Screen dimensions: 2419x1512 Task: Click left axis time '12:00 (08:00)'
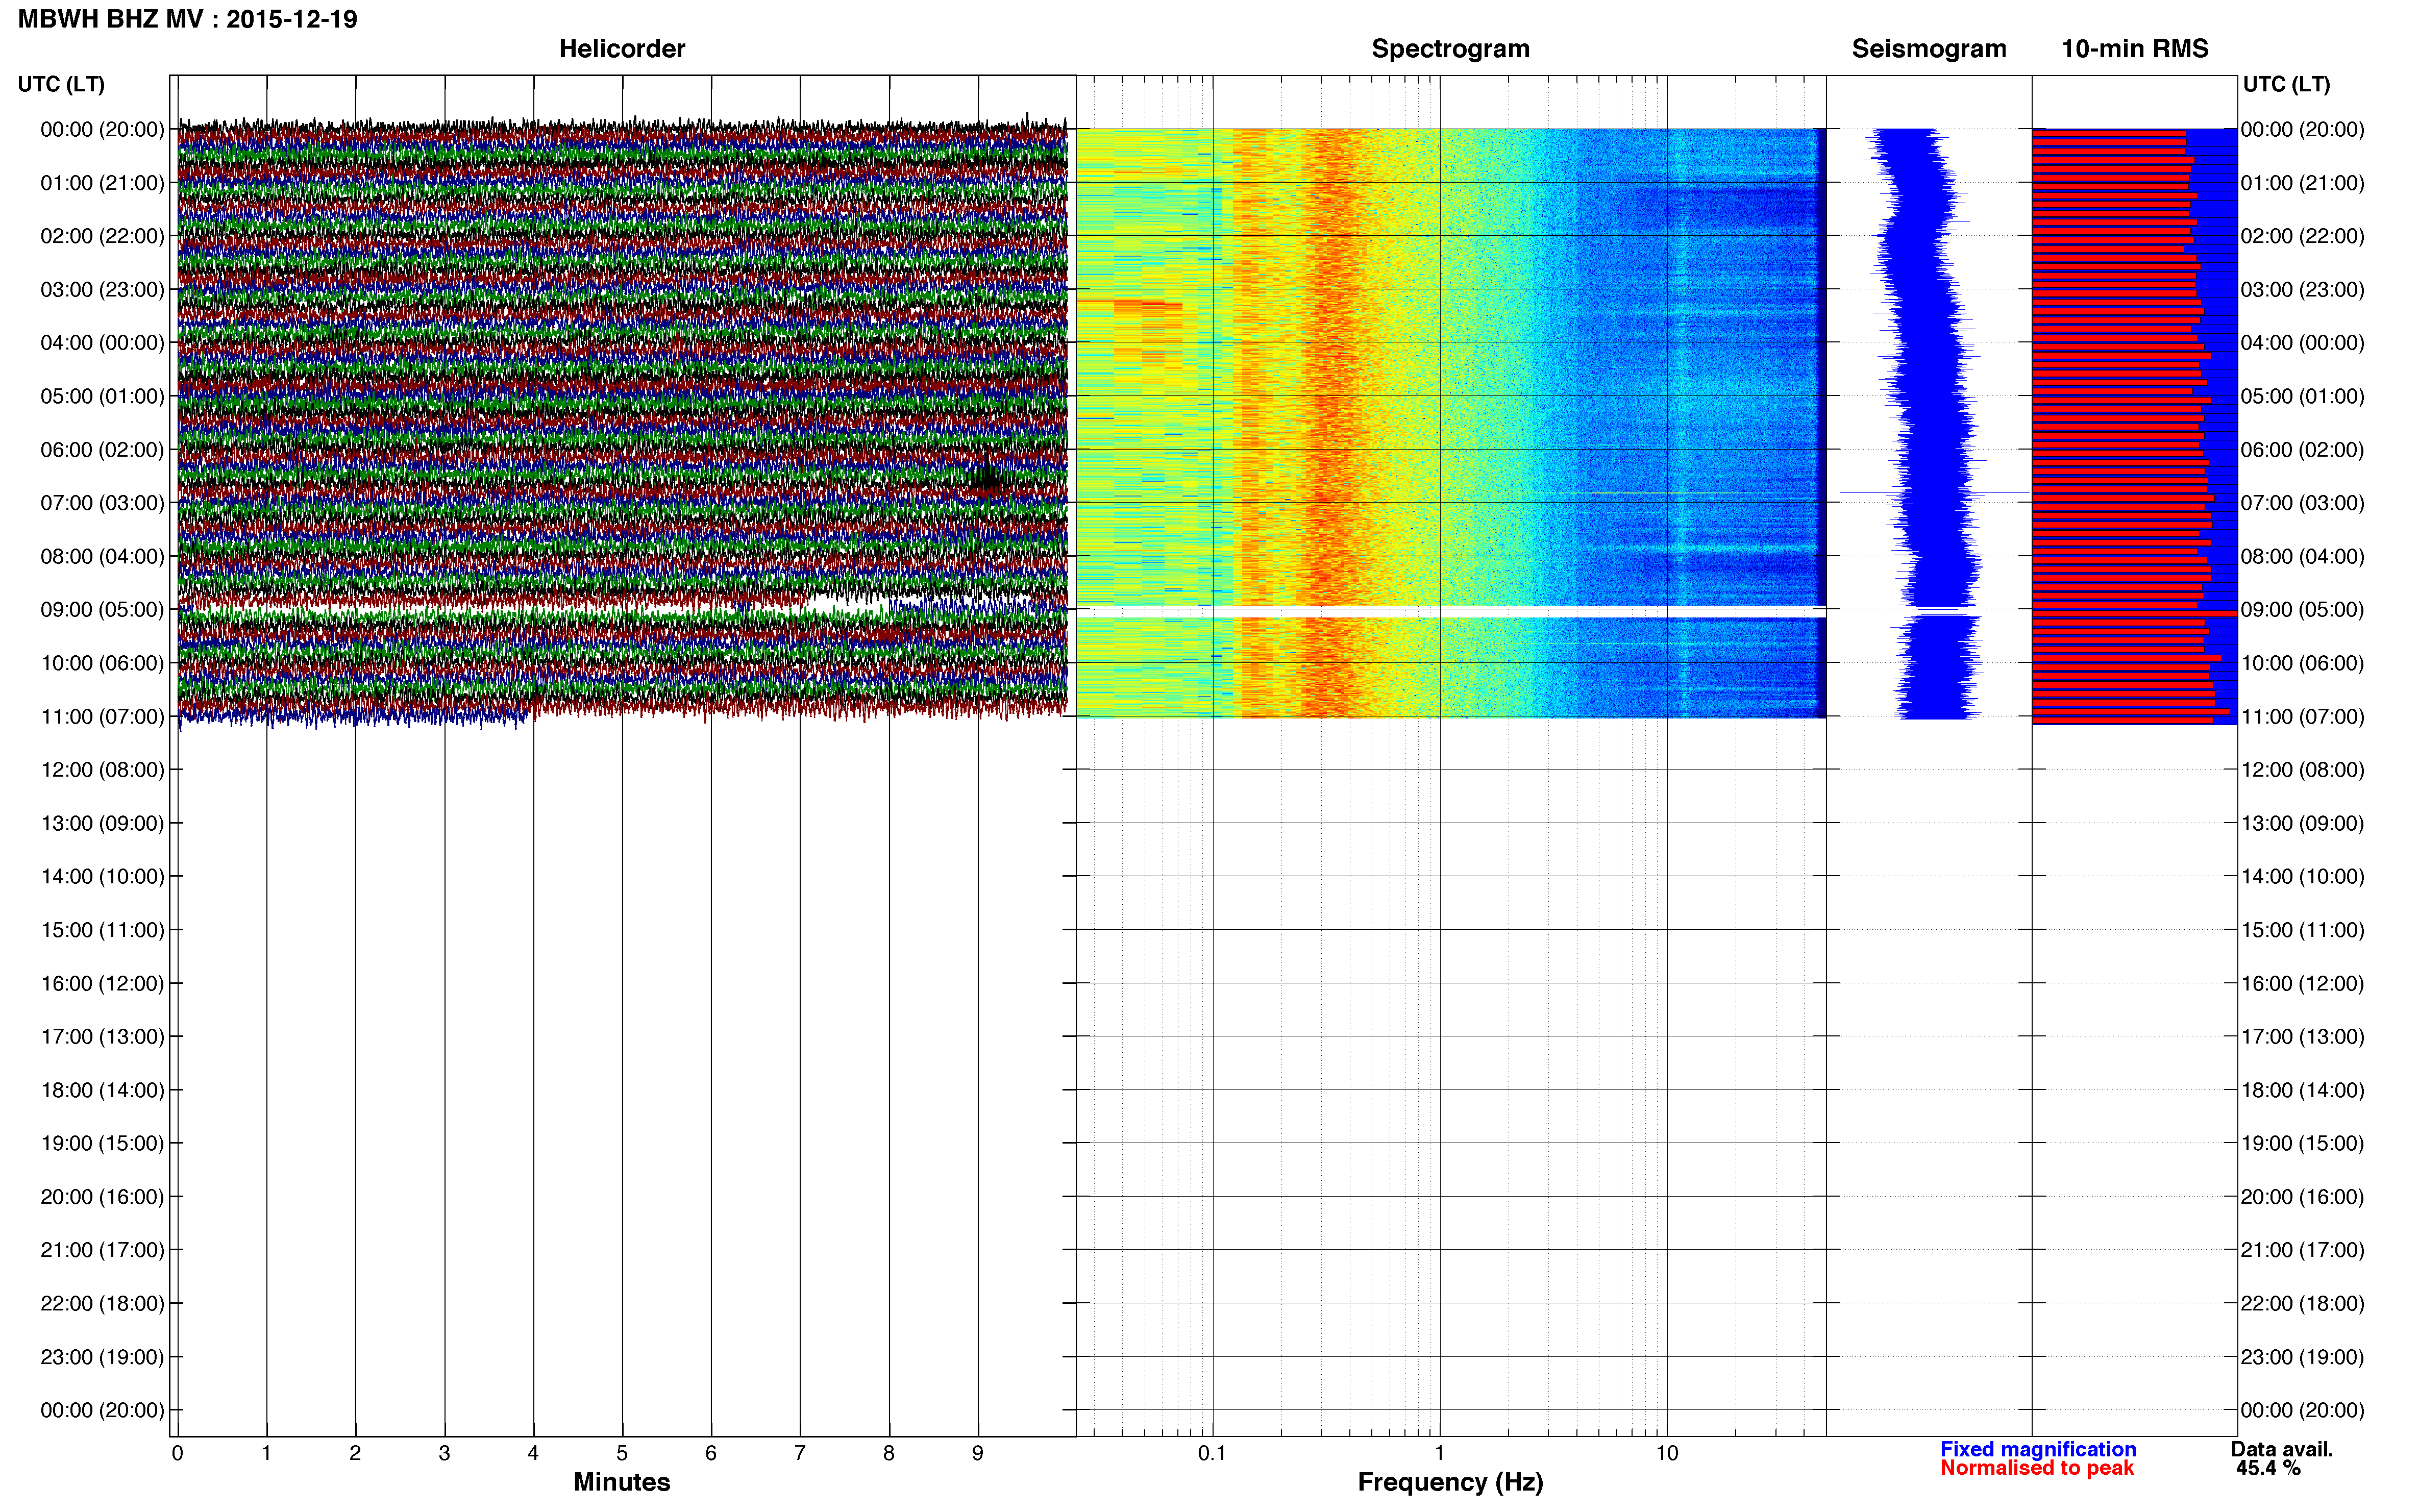[102, 770]
